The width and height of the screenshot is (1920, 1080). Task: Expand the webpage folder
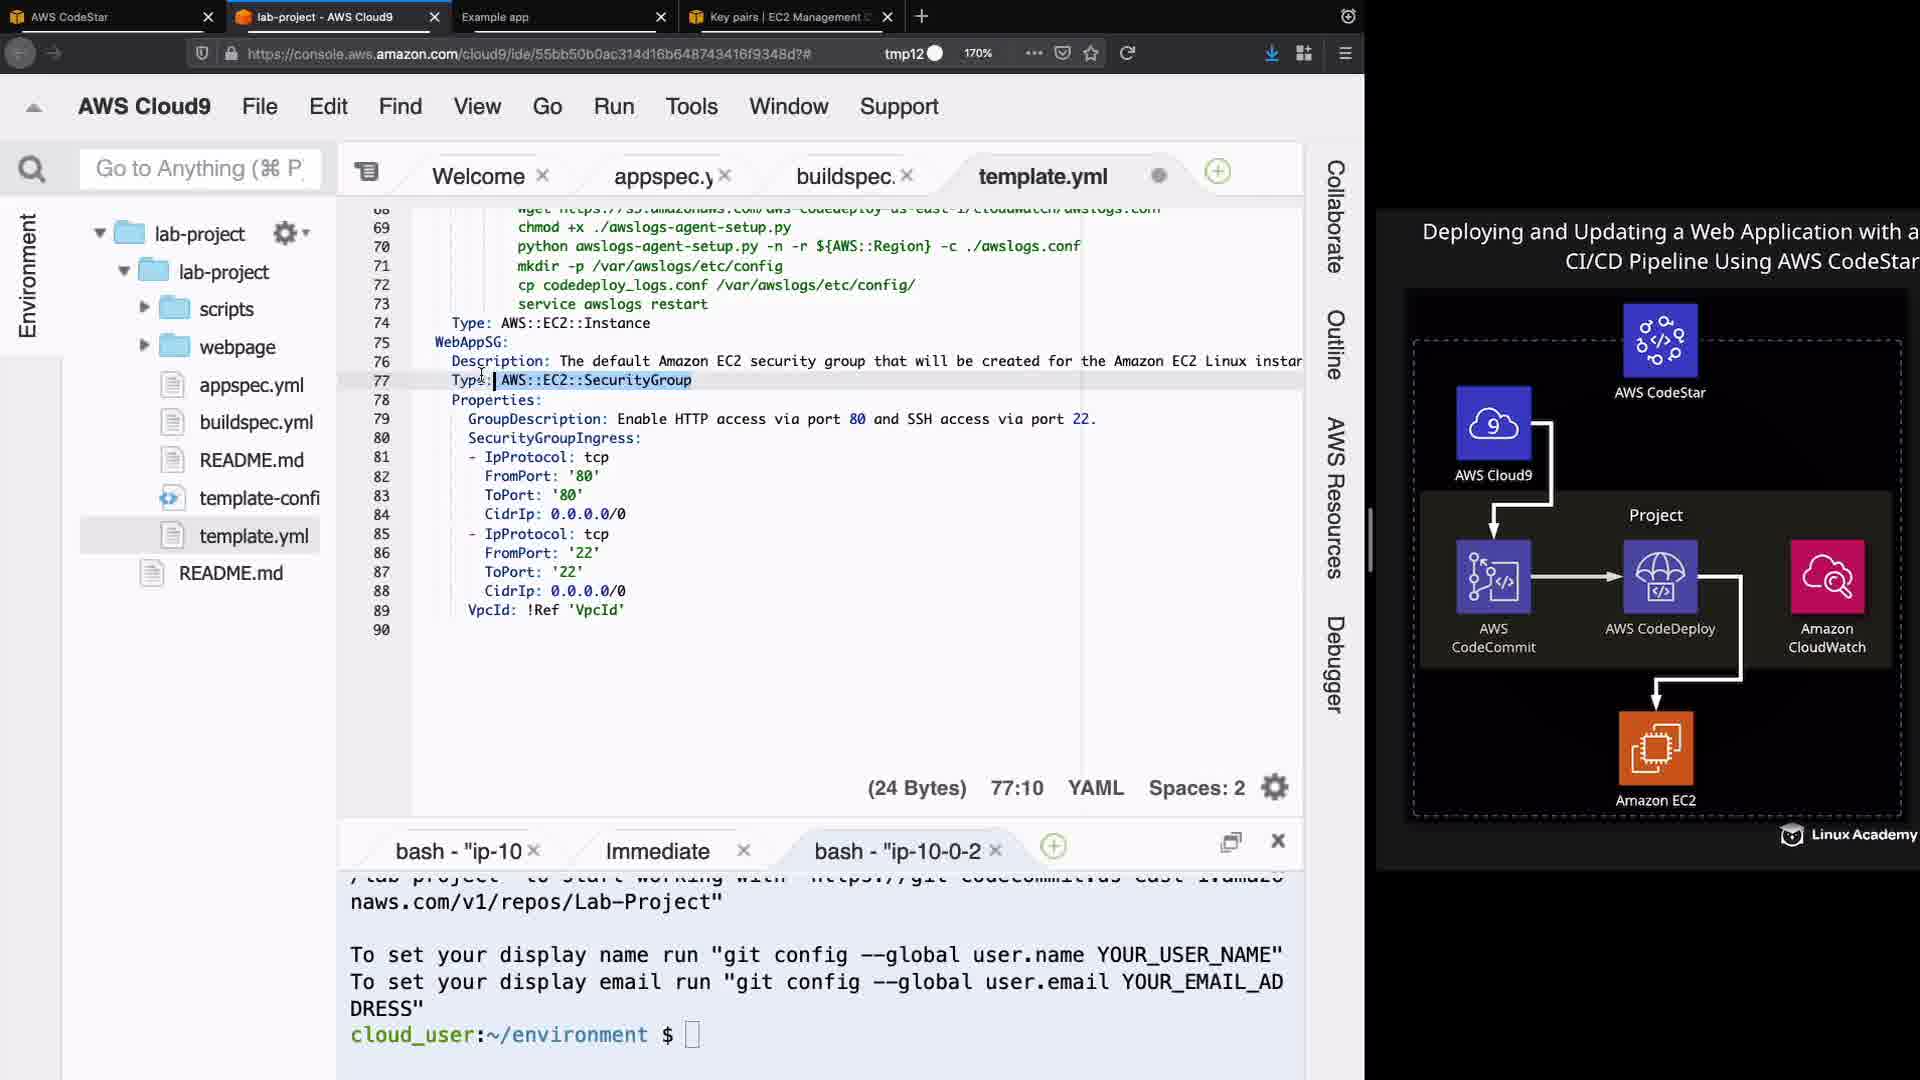[x=144, y=346]
